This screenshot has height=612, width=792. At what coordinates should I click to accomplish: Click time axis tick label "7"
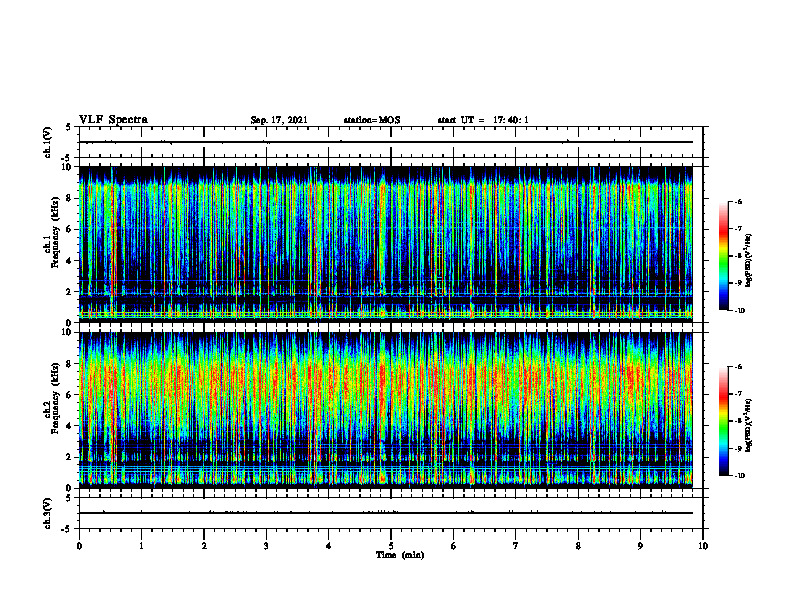(x=516, y=546)
